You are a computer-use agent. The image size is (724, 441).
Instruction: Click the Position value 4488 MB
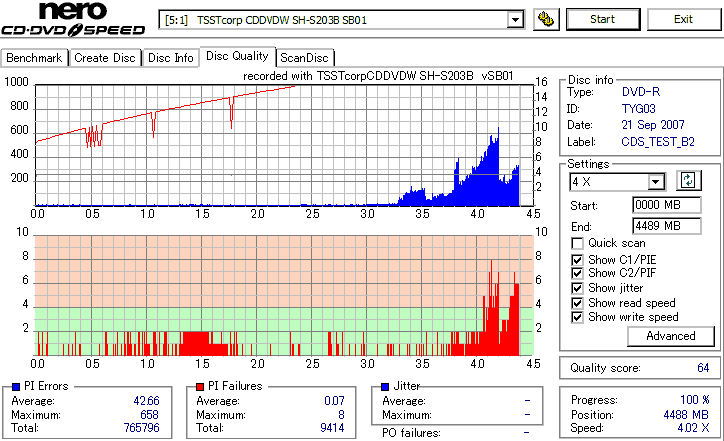(x=686, y=415)
